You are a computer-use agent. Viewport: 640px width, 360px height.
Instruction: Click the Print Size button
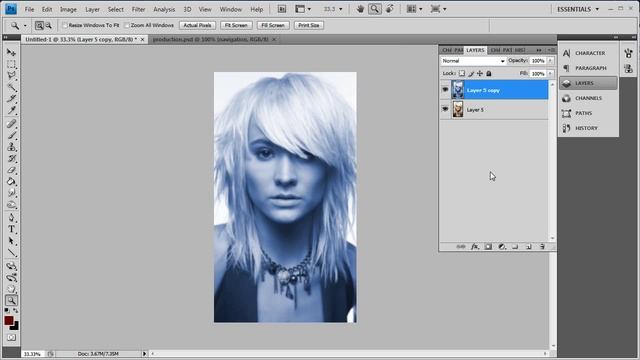point(309,25)
